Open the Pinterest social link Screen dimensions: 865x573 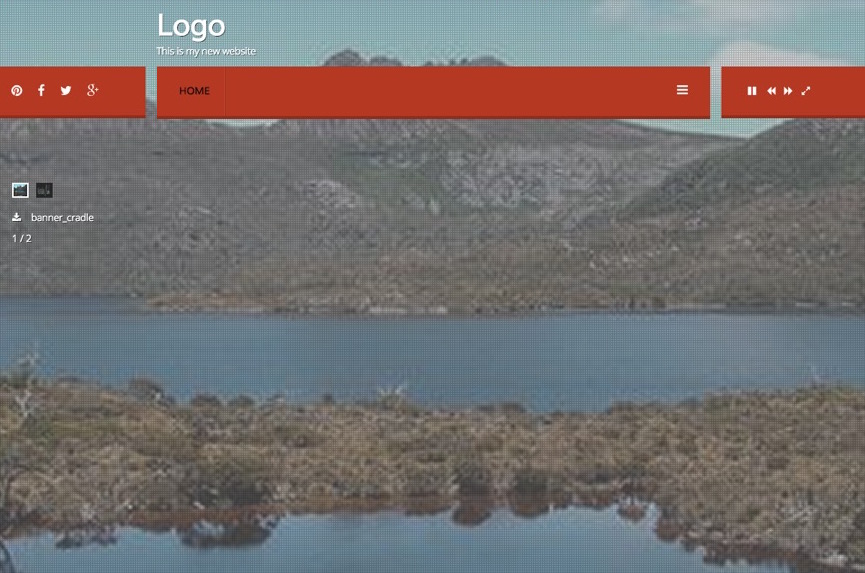[x=17, y=90]
